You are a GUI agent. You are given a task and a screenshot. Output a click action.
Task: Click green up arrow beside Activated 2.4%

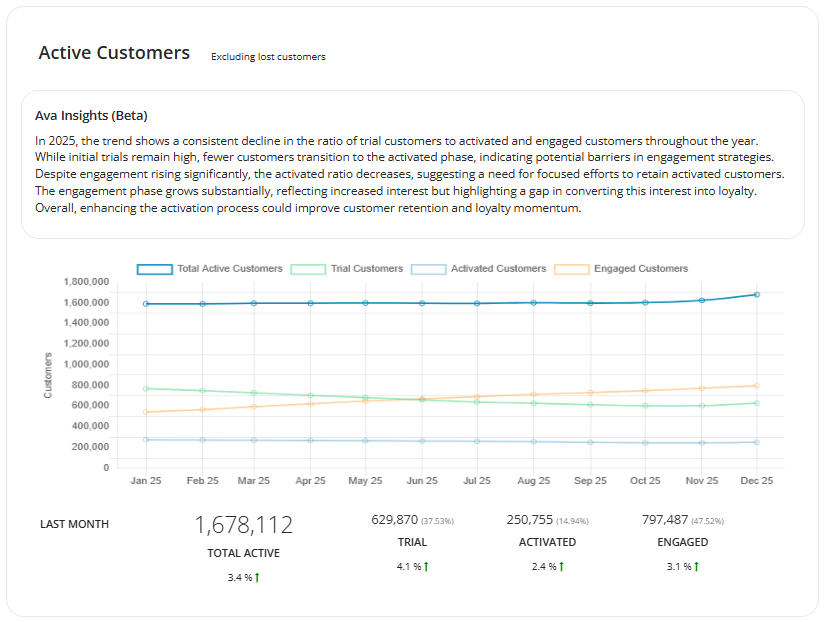pyautogui.click(x=560, y=567)
